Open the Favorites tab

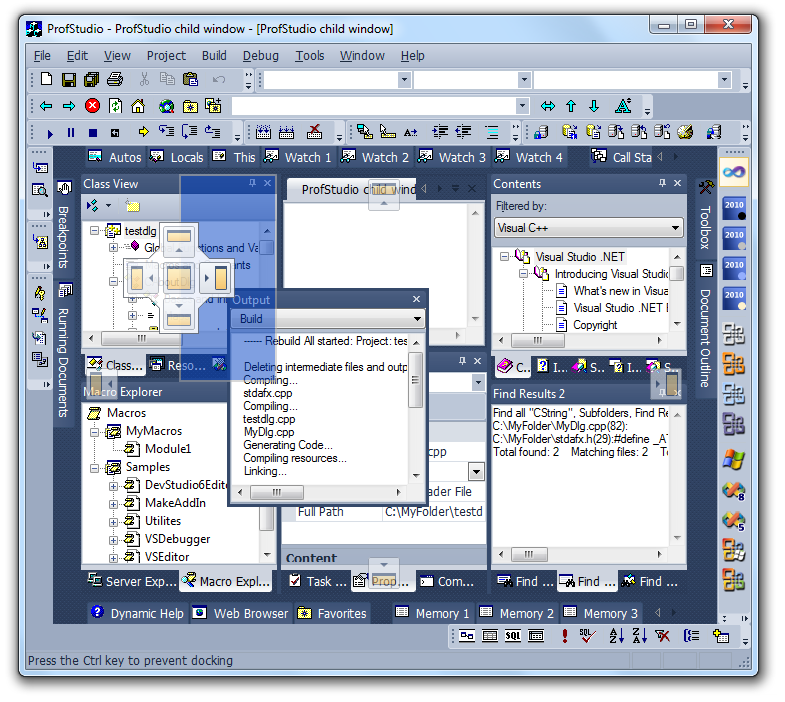[332, 613]
